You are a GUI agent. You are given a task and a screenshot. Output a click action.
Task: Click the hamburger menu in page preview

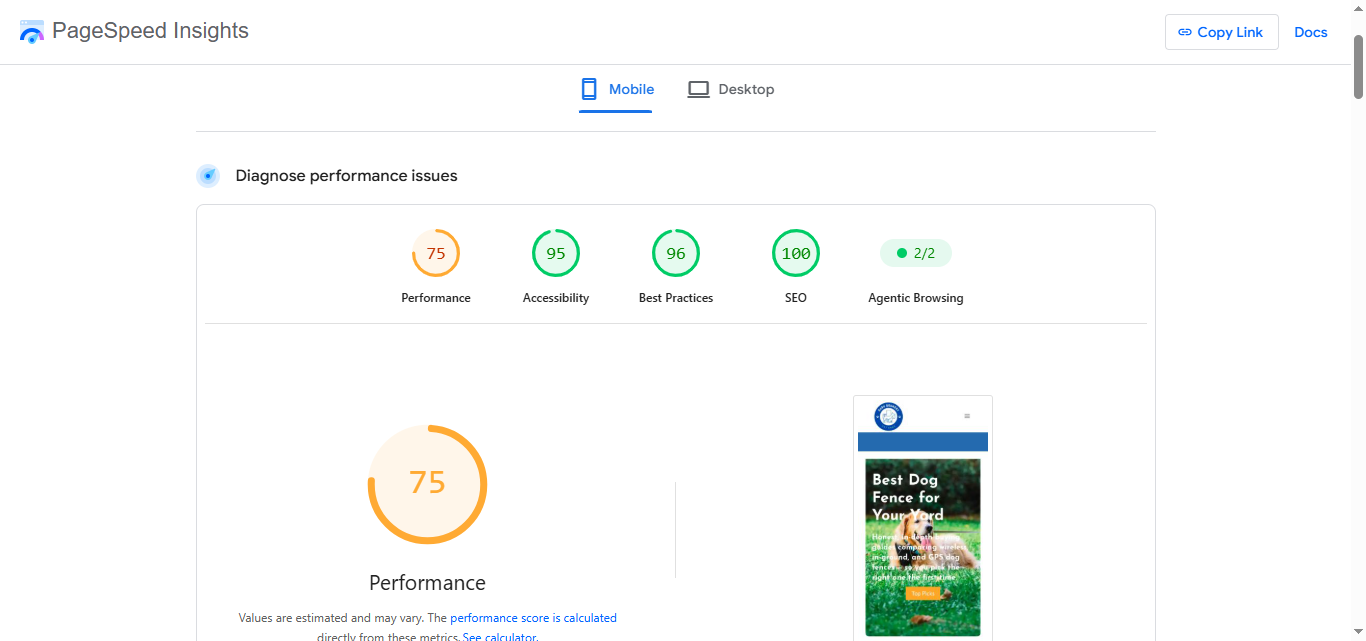point(967,416)
